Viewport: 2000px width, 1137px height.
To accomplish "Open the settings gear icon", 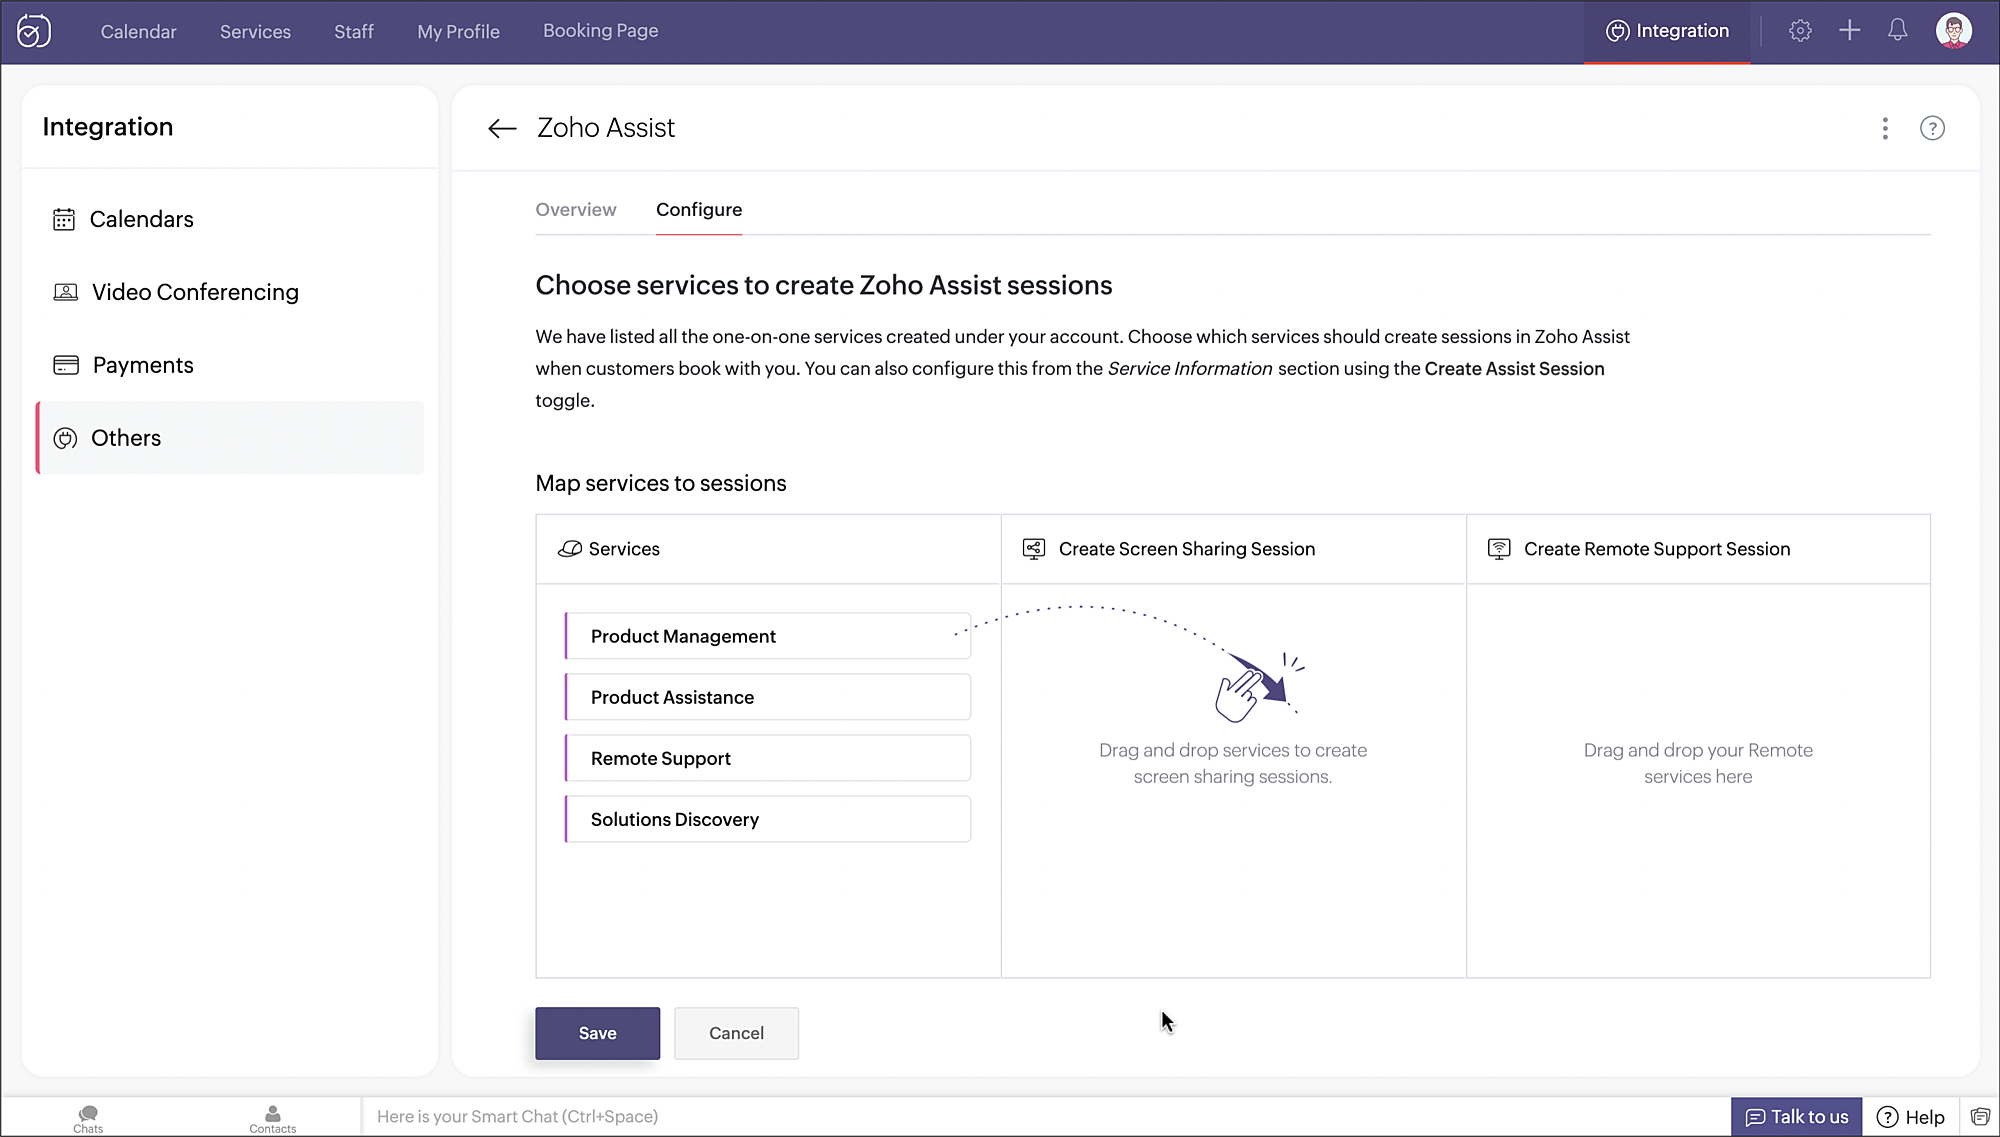I will point(1800,31).
